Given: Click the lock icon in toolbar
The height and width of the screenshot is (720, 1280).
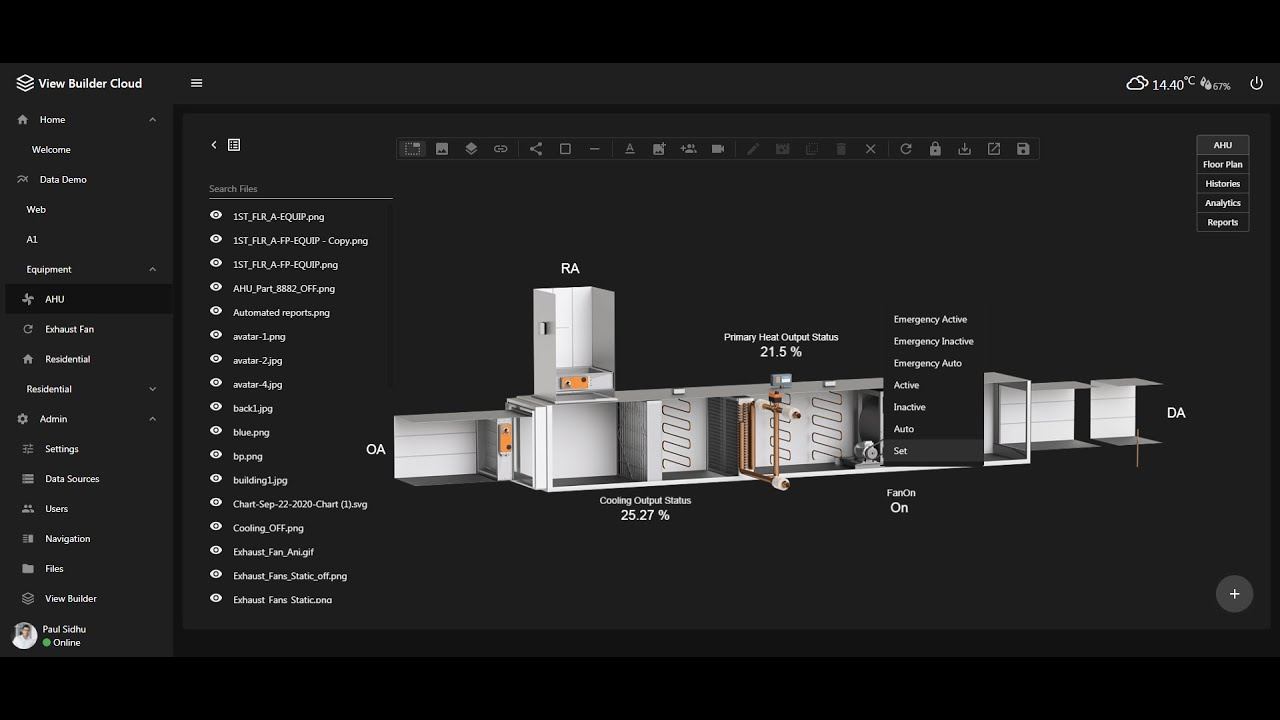Looking at the screenshot, I should tap(935, 149).
